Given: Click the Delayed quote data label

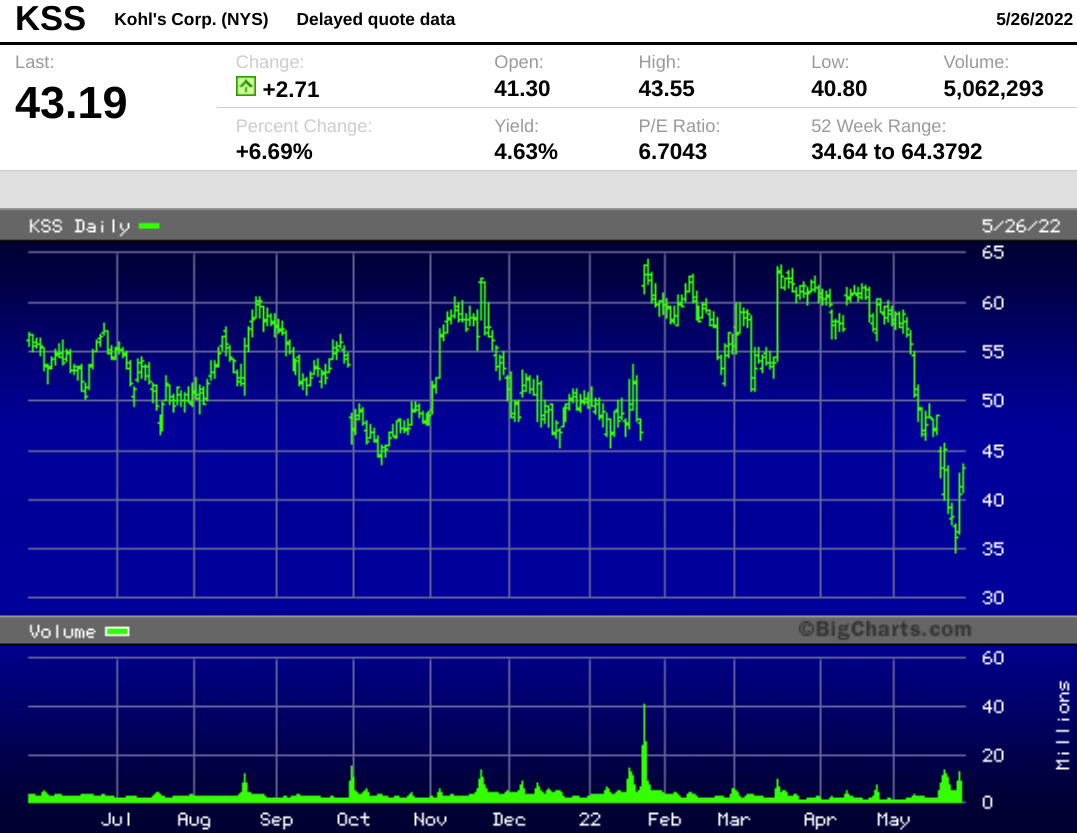Looking at the screenshot, I should click(x=376, y=19).
